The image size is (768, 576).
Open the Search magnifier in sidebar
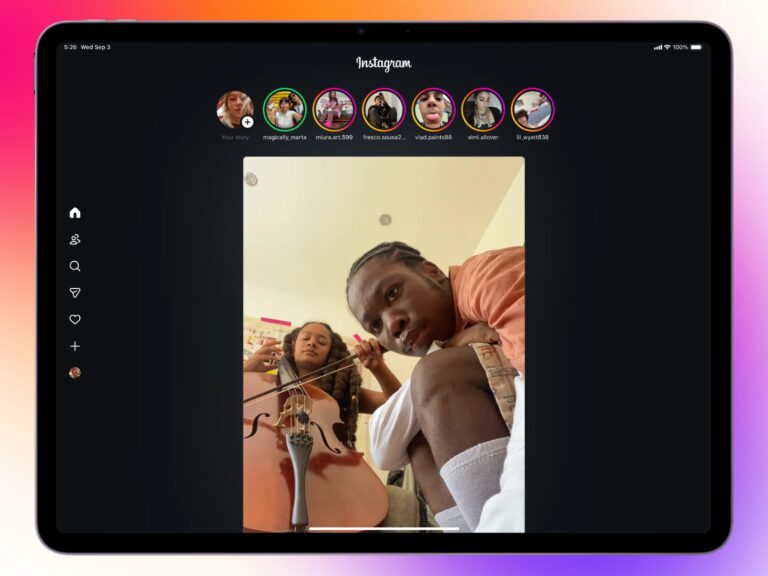coord(75,266)
